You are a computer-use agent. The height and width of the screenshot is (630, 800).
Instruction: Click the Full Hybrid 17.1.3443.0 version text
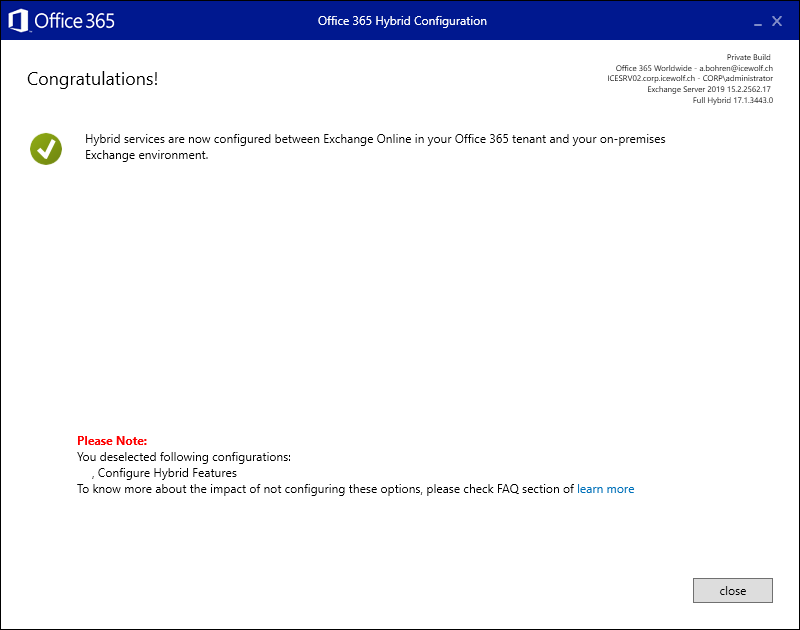coord(733,100)
